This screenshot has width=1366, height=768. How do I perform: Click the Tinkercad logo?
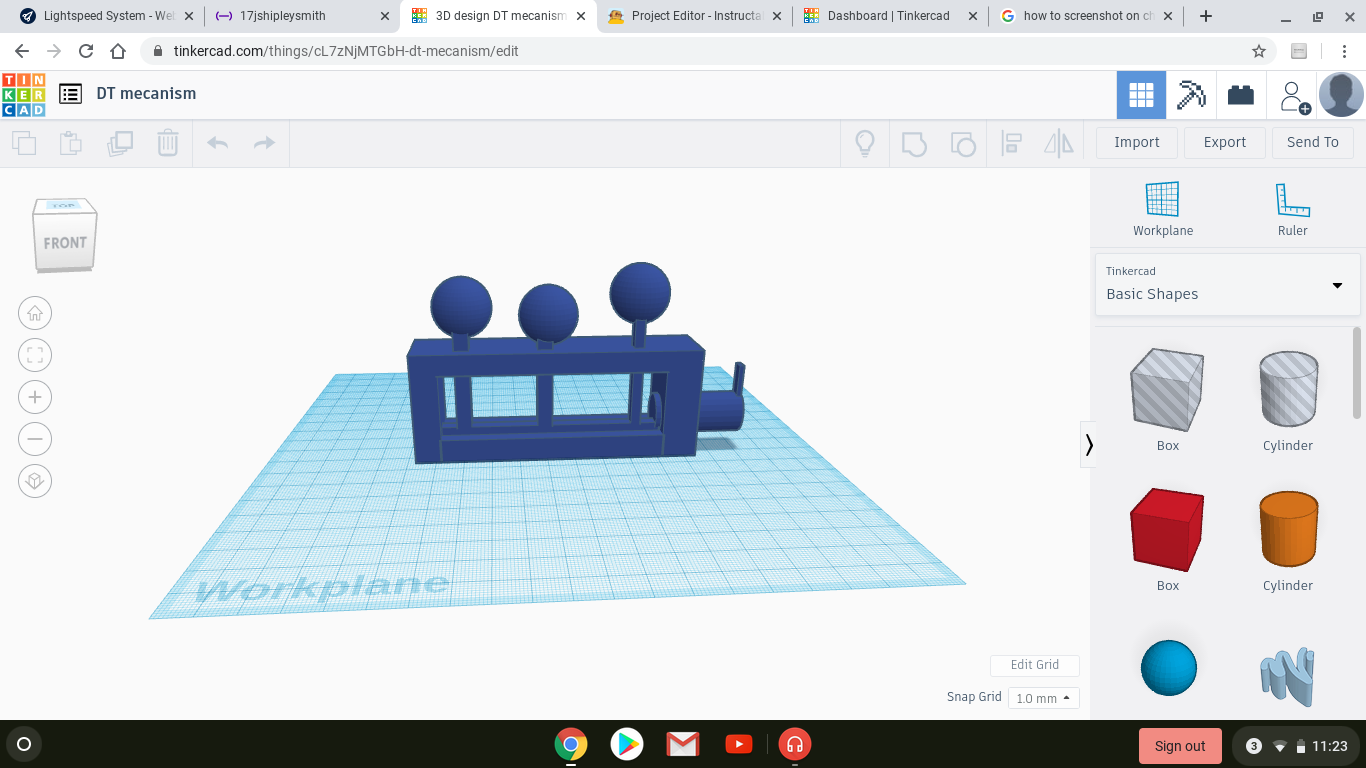tap(23, 95)
